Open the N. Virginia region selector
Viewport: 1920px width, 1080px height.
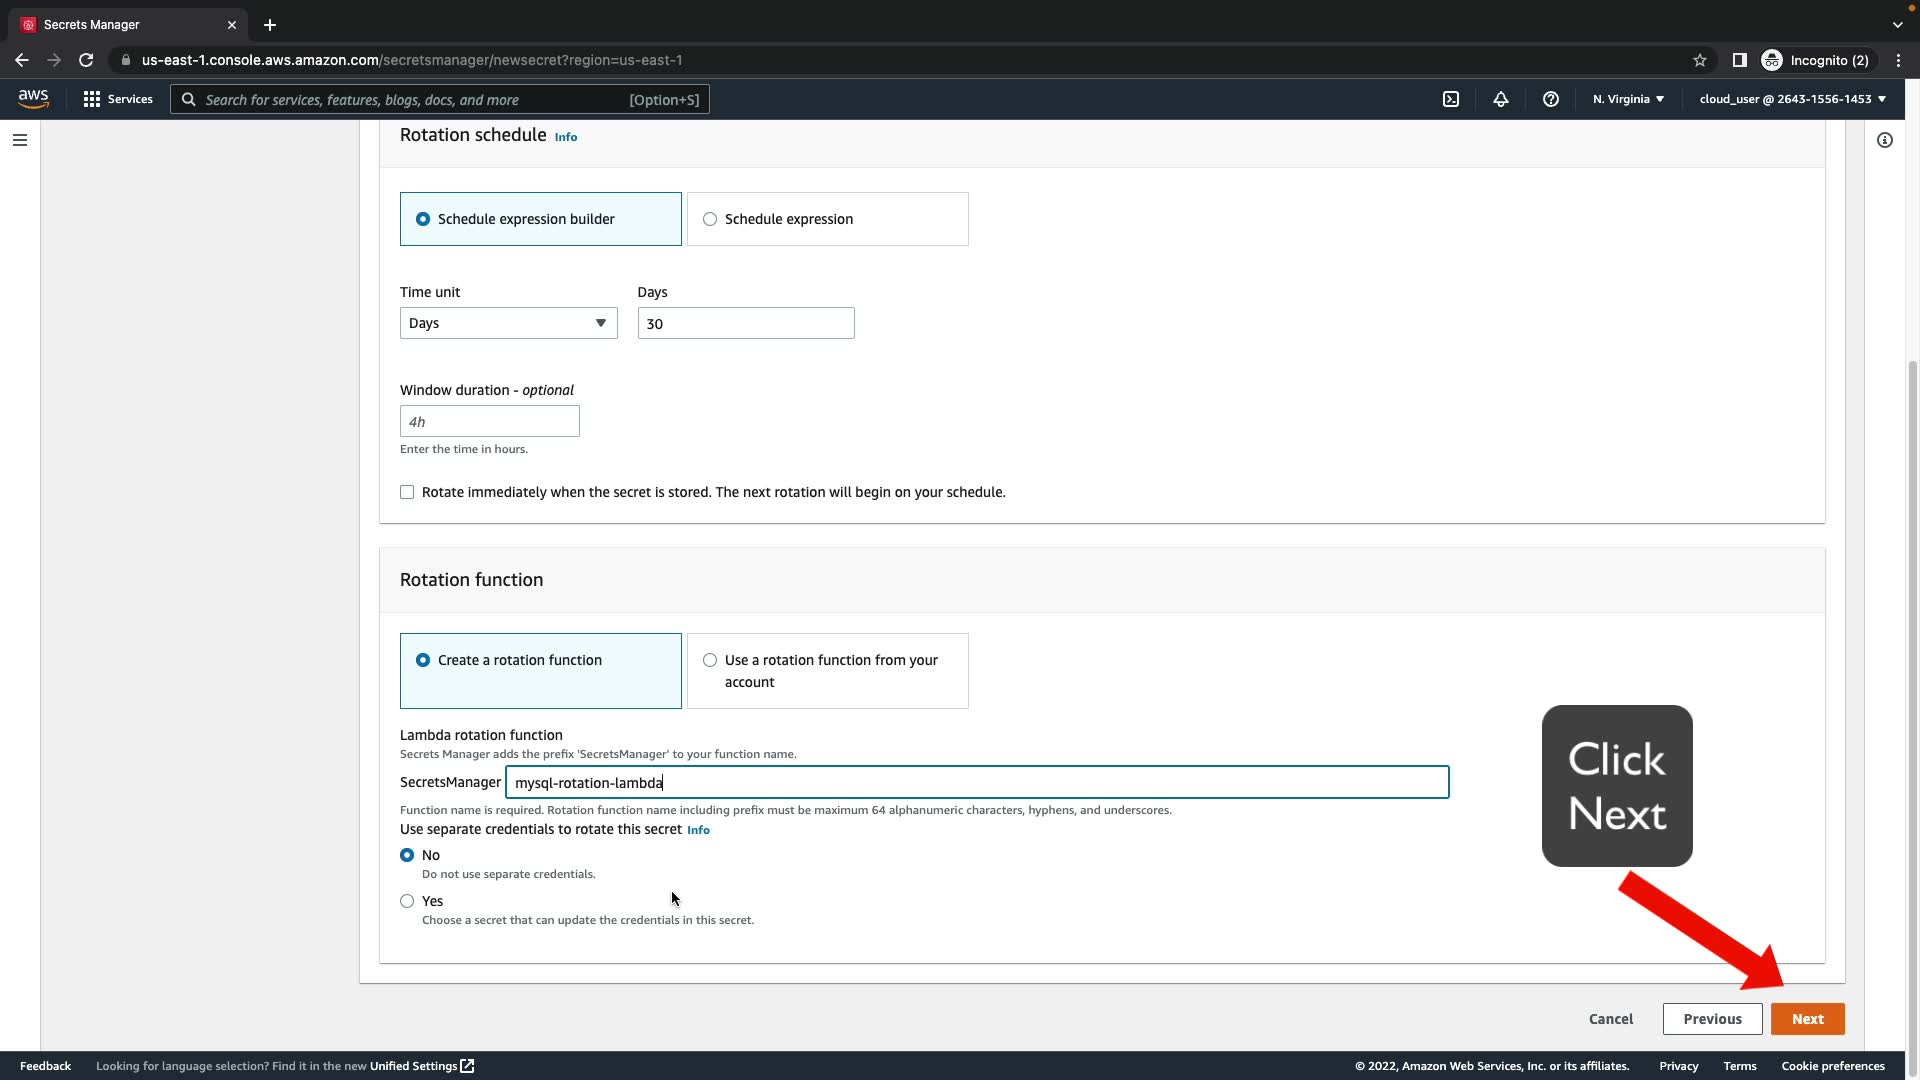point(1628,99)
